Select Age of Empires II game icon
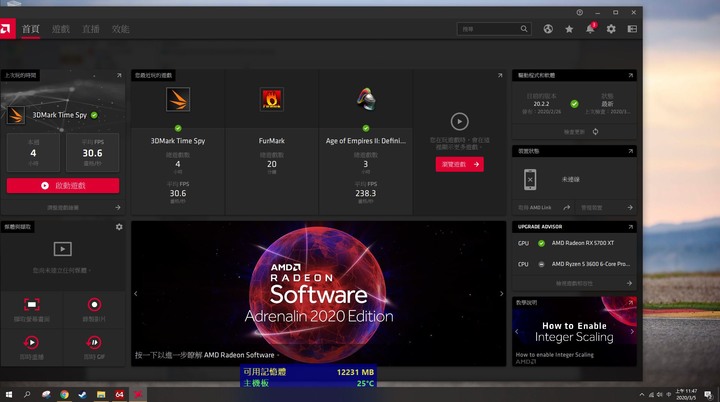 pos(366,99)
